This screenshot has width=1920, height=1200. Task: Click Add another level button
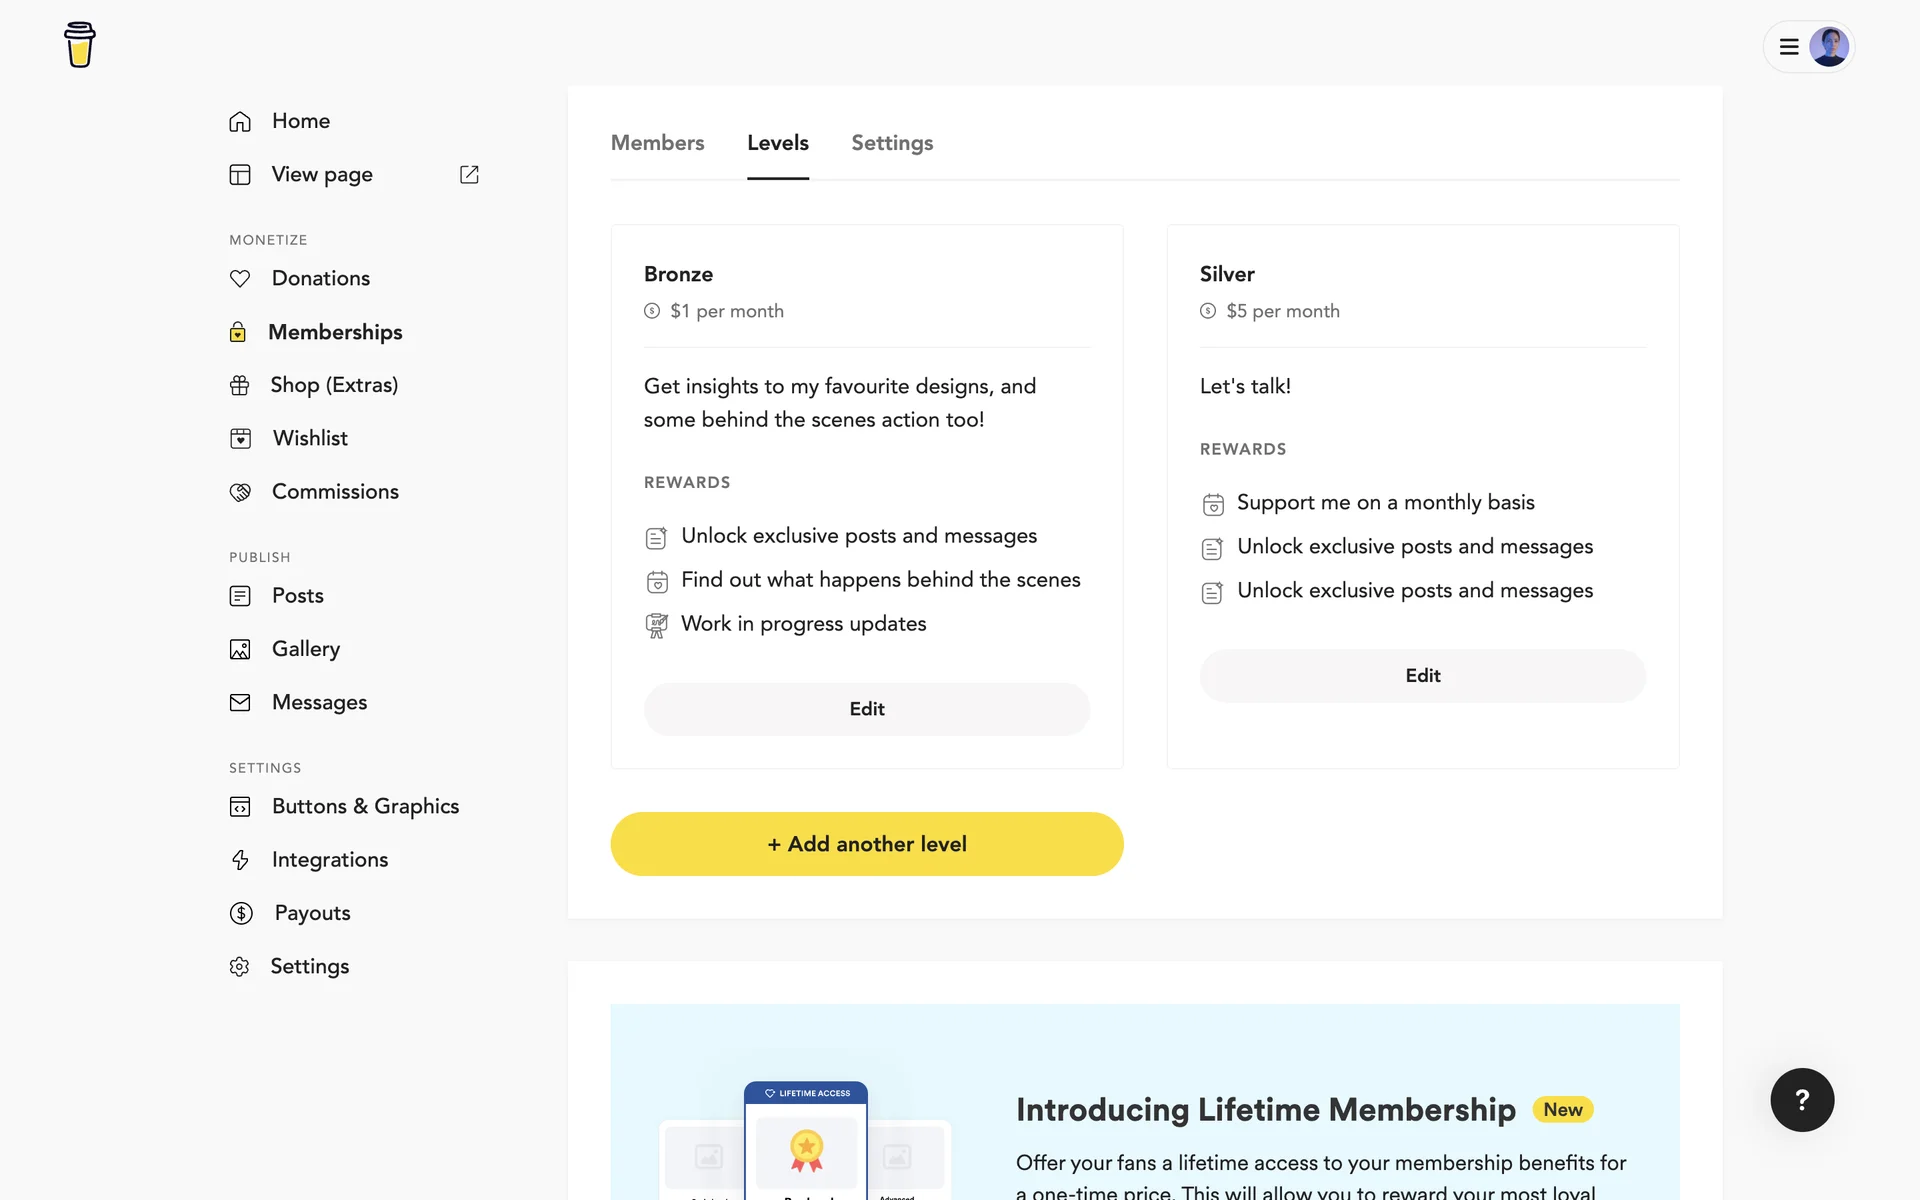click(867, 844)
